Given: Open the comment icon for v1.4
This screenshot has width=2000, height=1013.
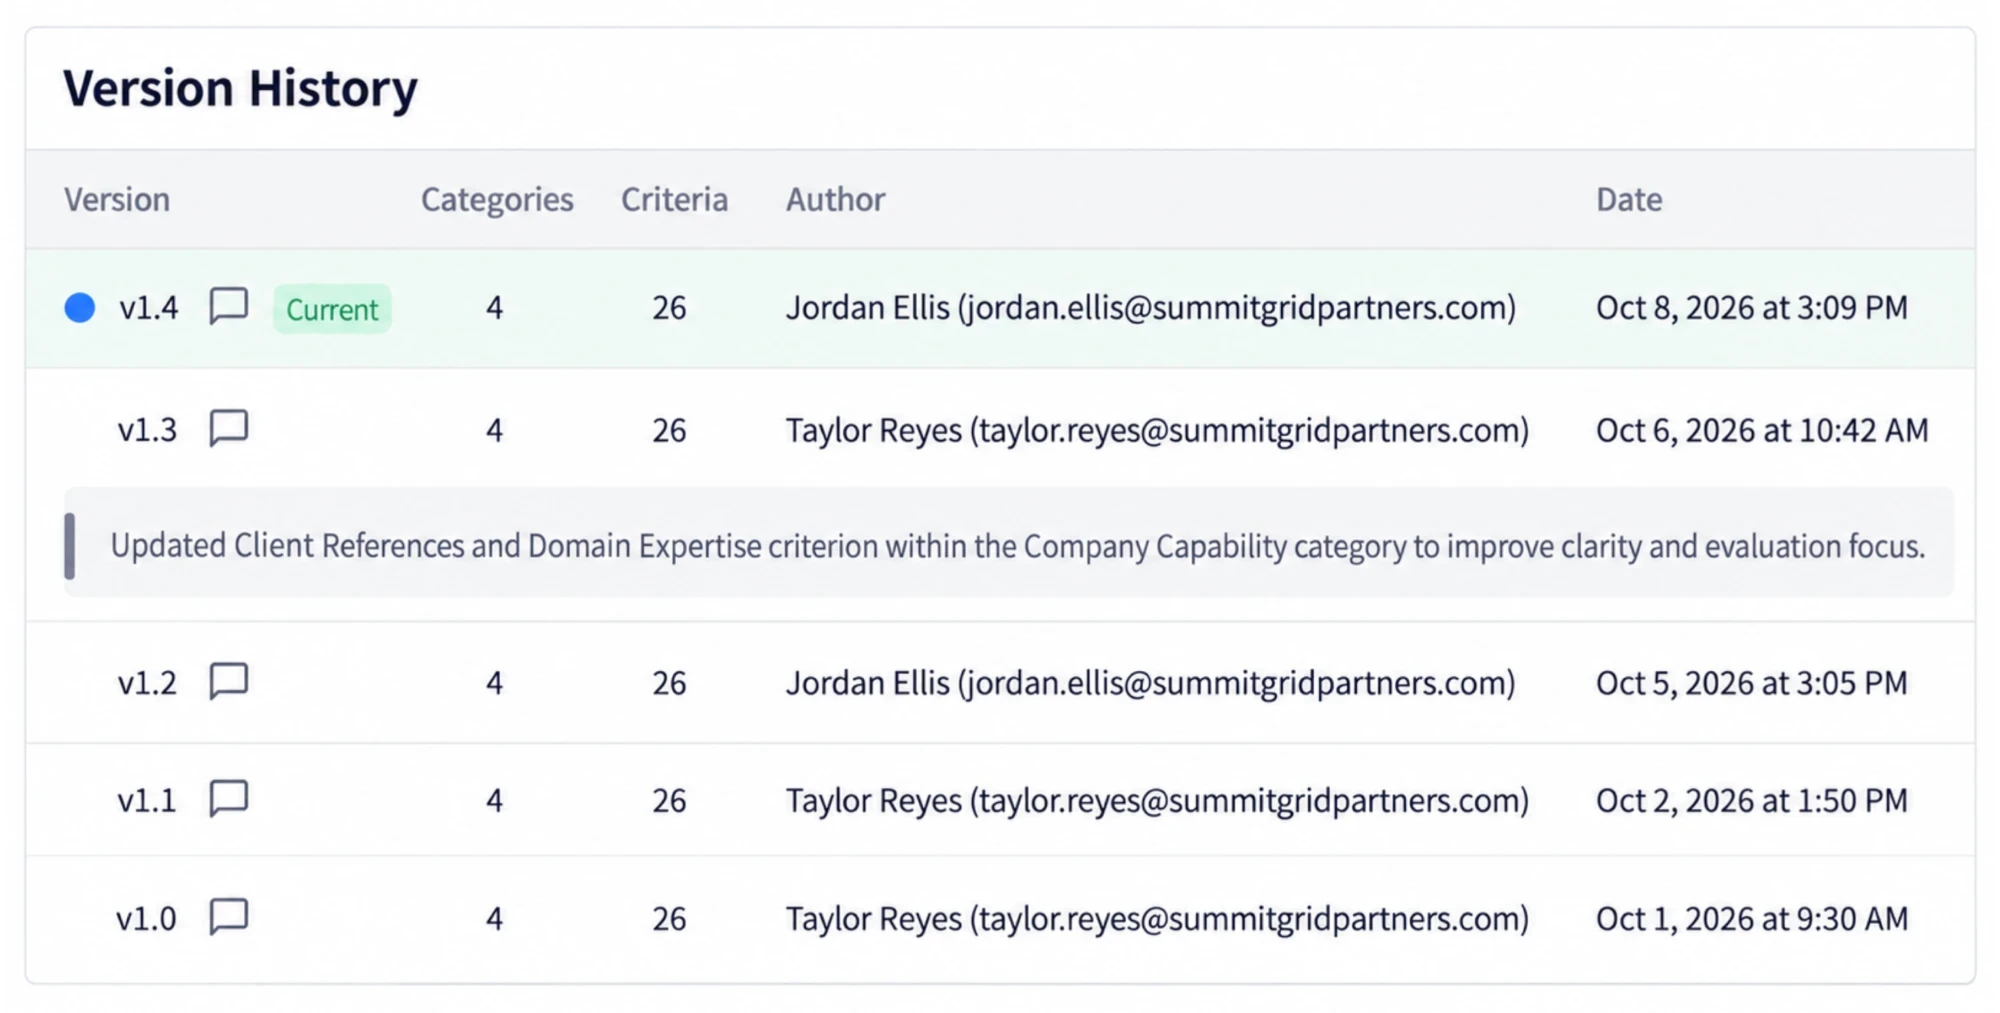Looking at the screenshot, I should click(229, 306).
